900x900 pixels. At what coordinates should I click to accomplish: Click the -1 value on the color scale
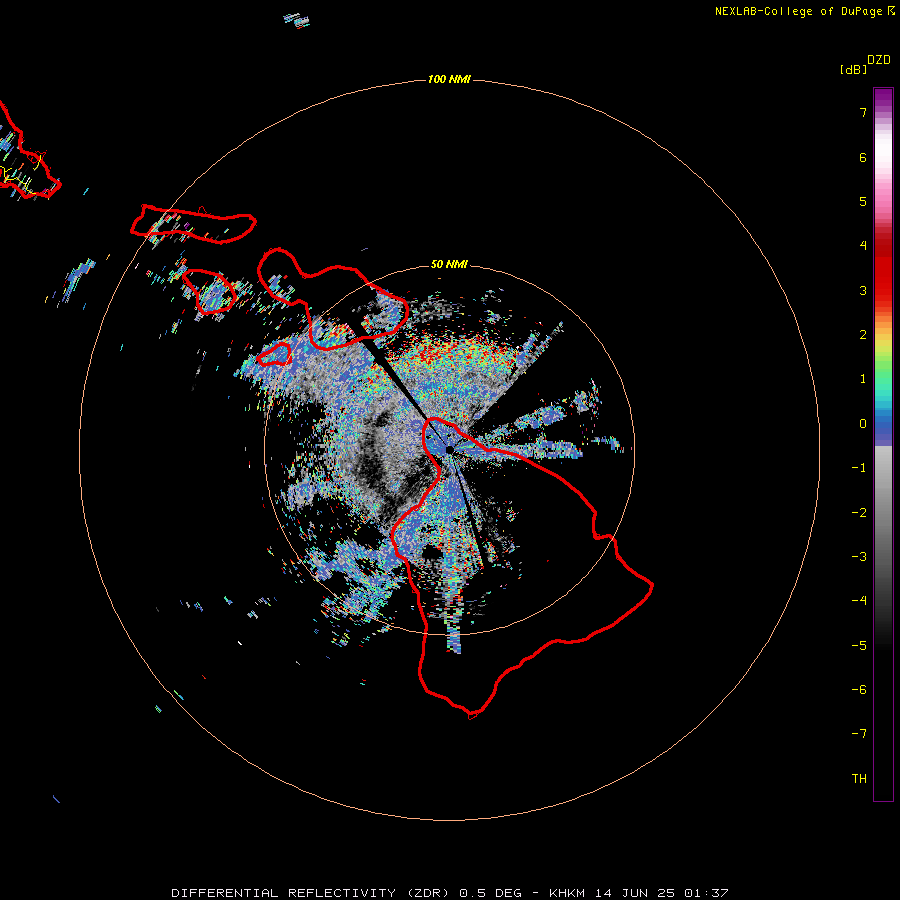(x=859, y=468)
